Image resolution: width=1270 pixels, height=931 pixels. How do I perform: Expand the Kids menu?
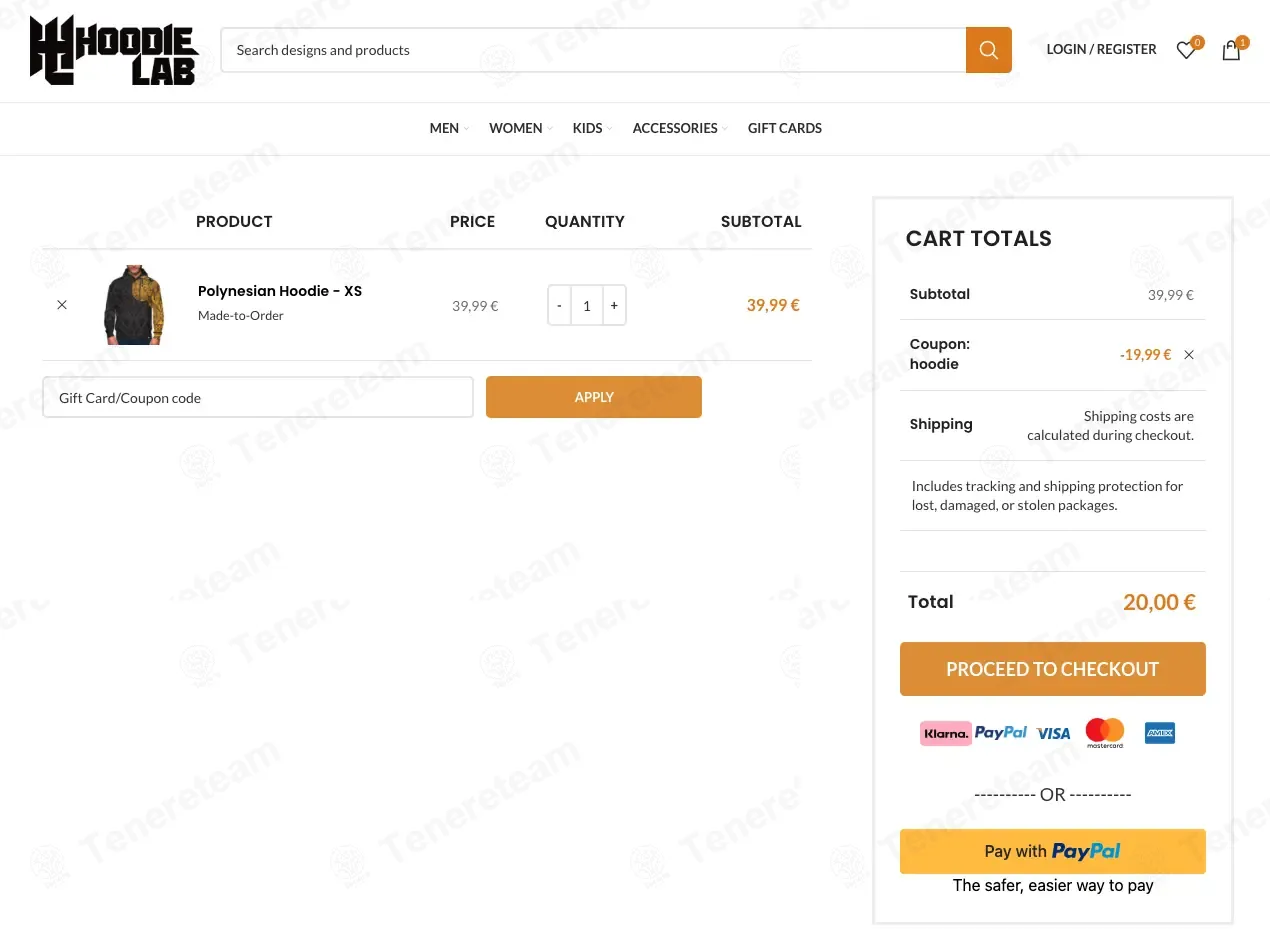click(x=592, y=128)
